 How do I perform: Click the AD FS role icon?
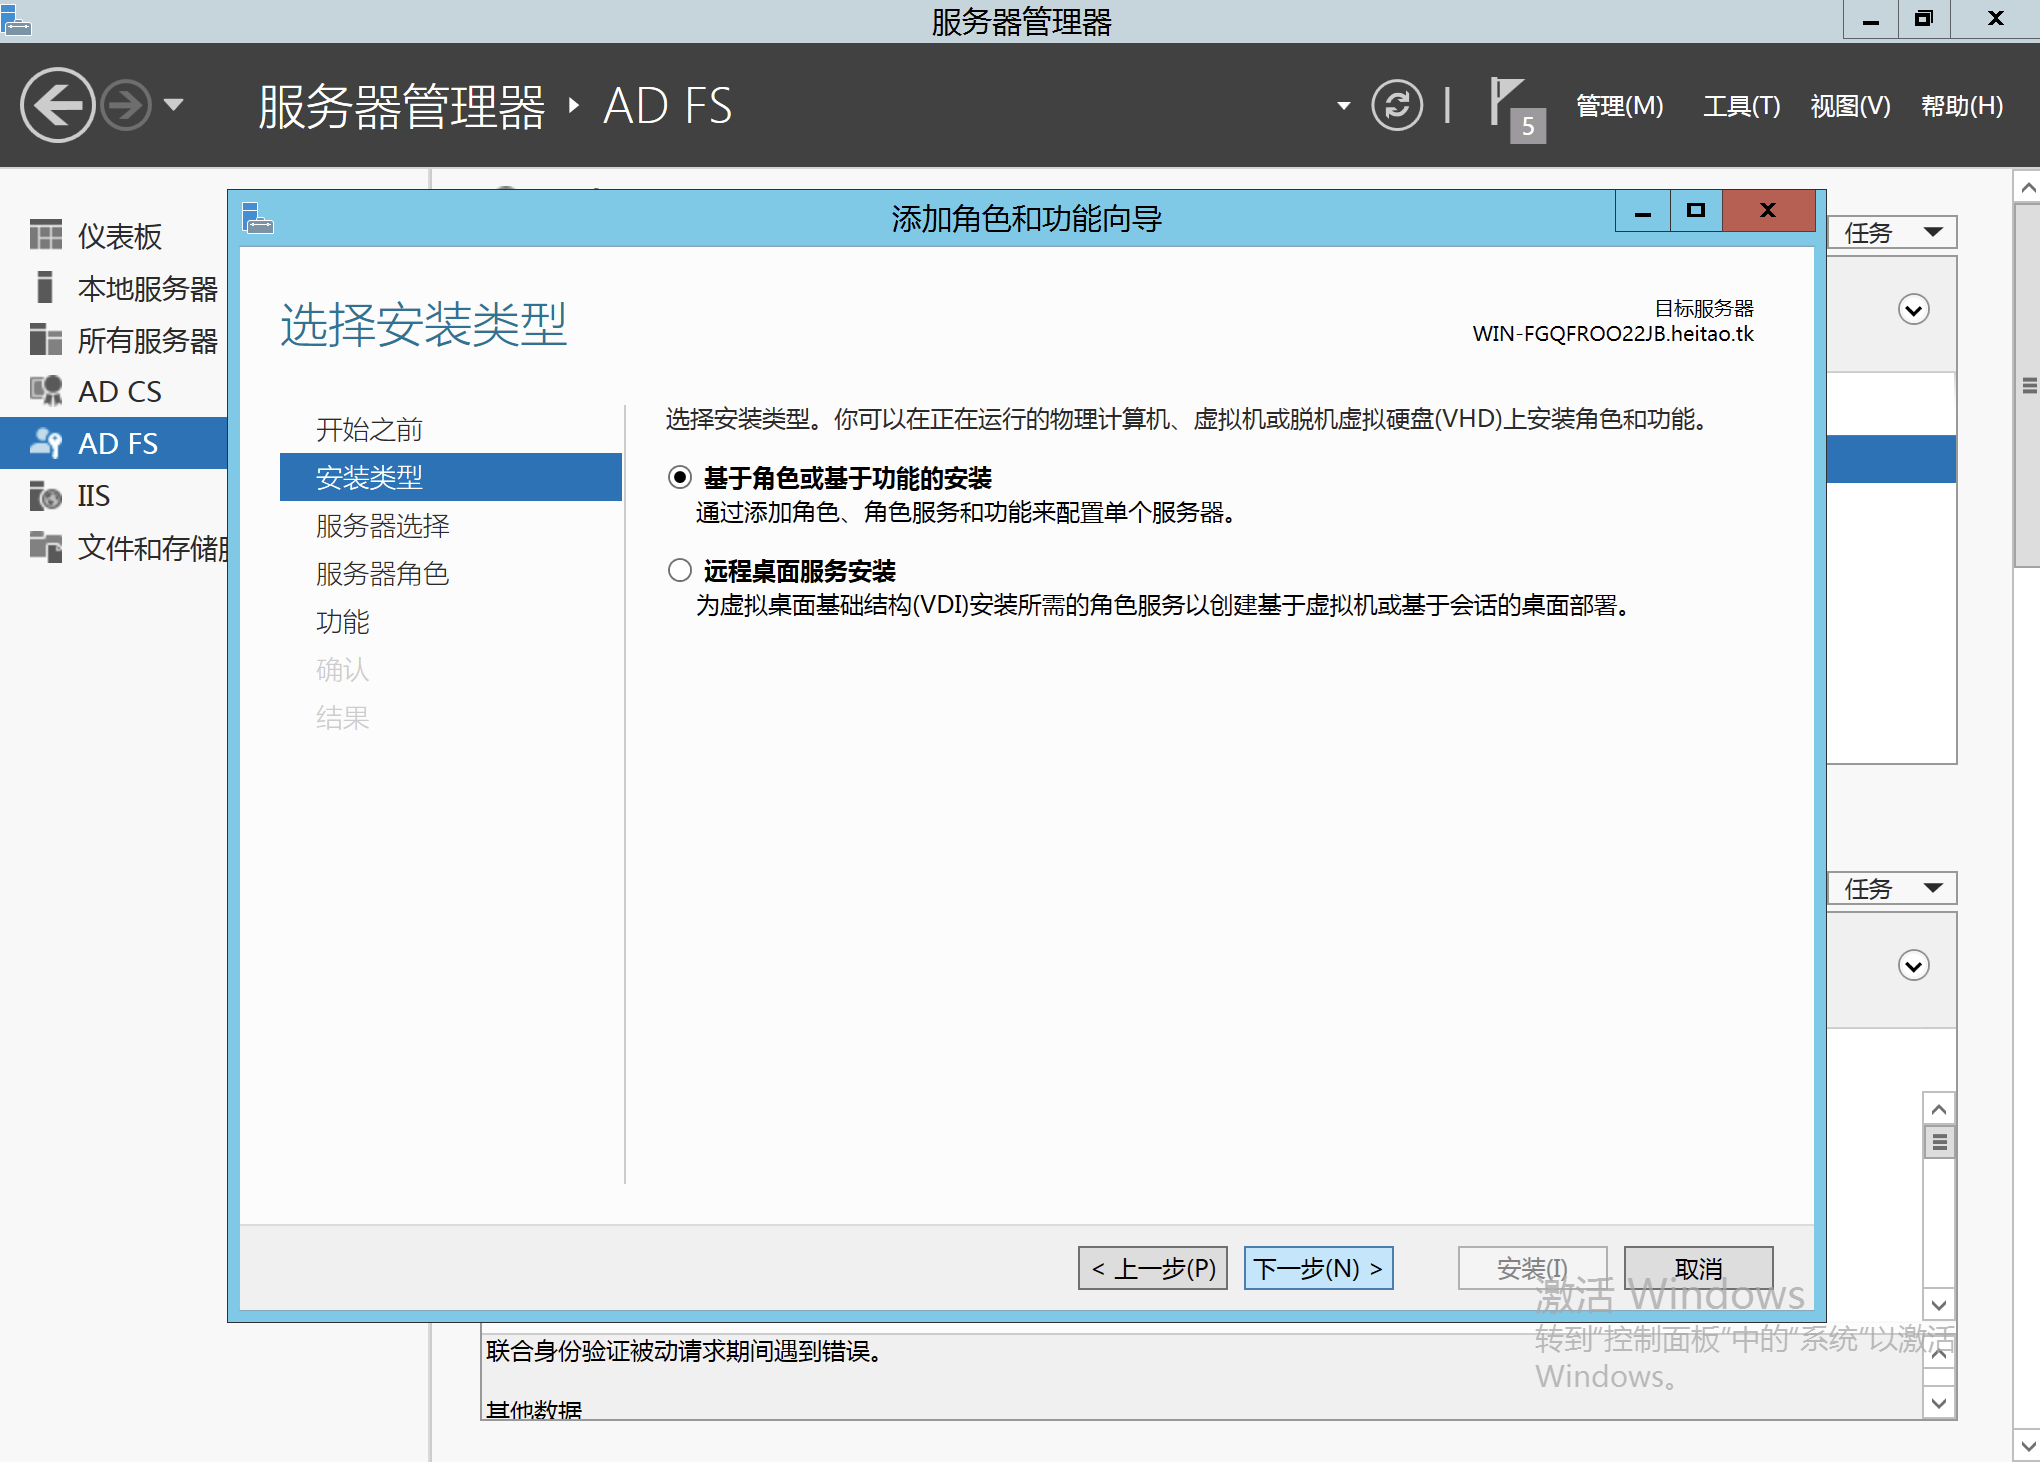46,443
